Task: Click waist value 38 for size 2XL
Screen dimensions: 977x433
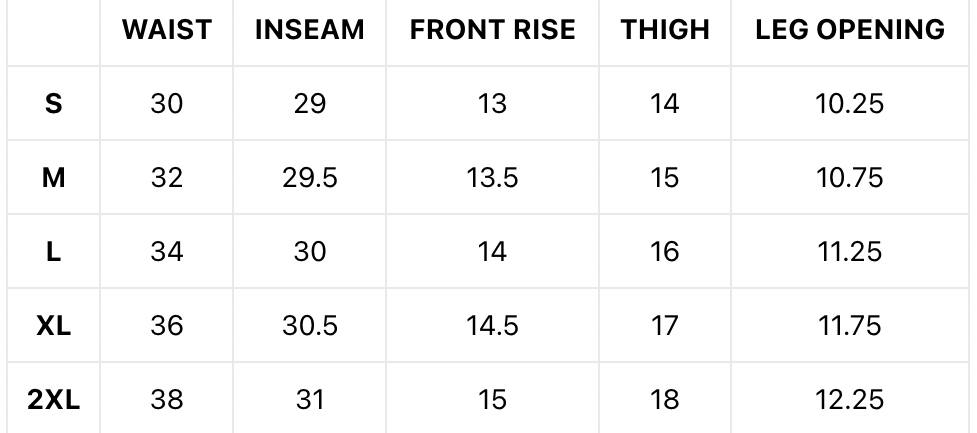Action: [167, 400]
